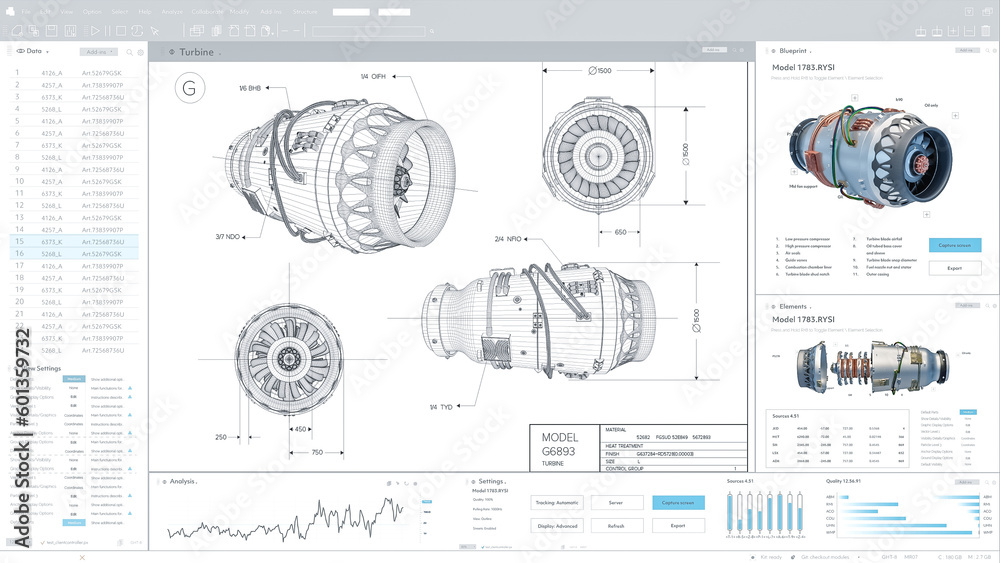Expand the Elements panel title dropdown

(811, 307)
